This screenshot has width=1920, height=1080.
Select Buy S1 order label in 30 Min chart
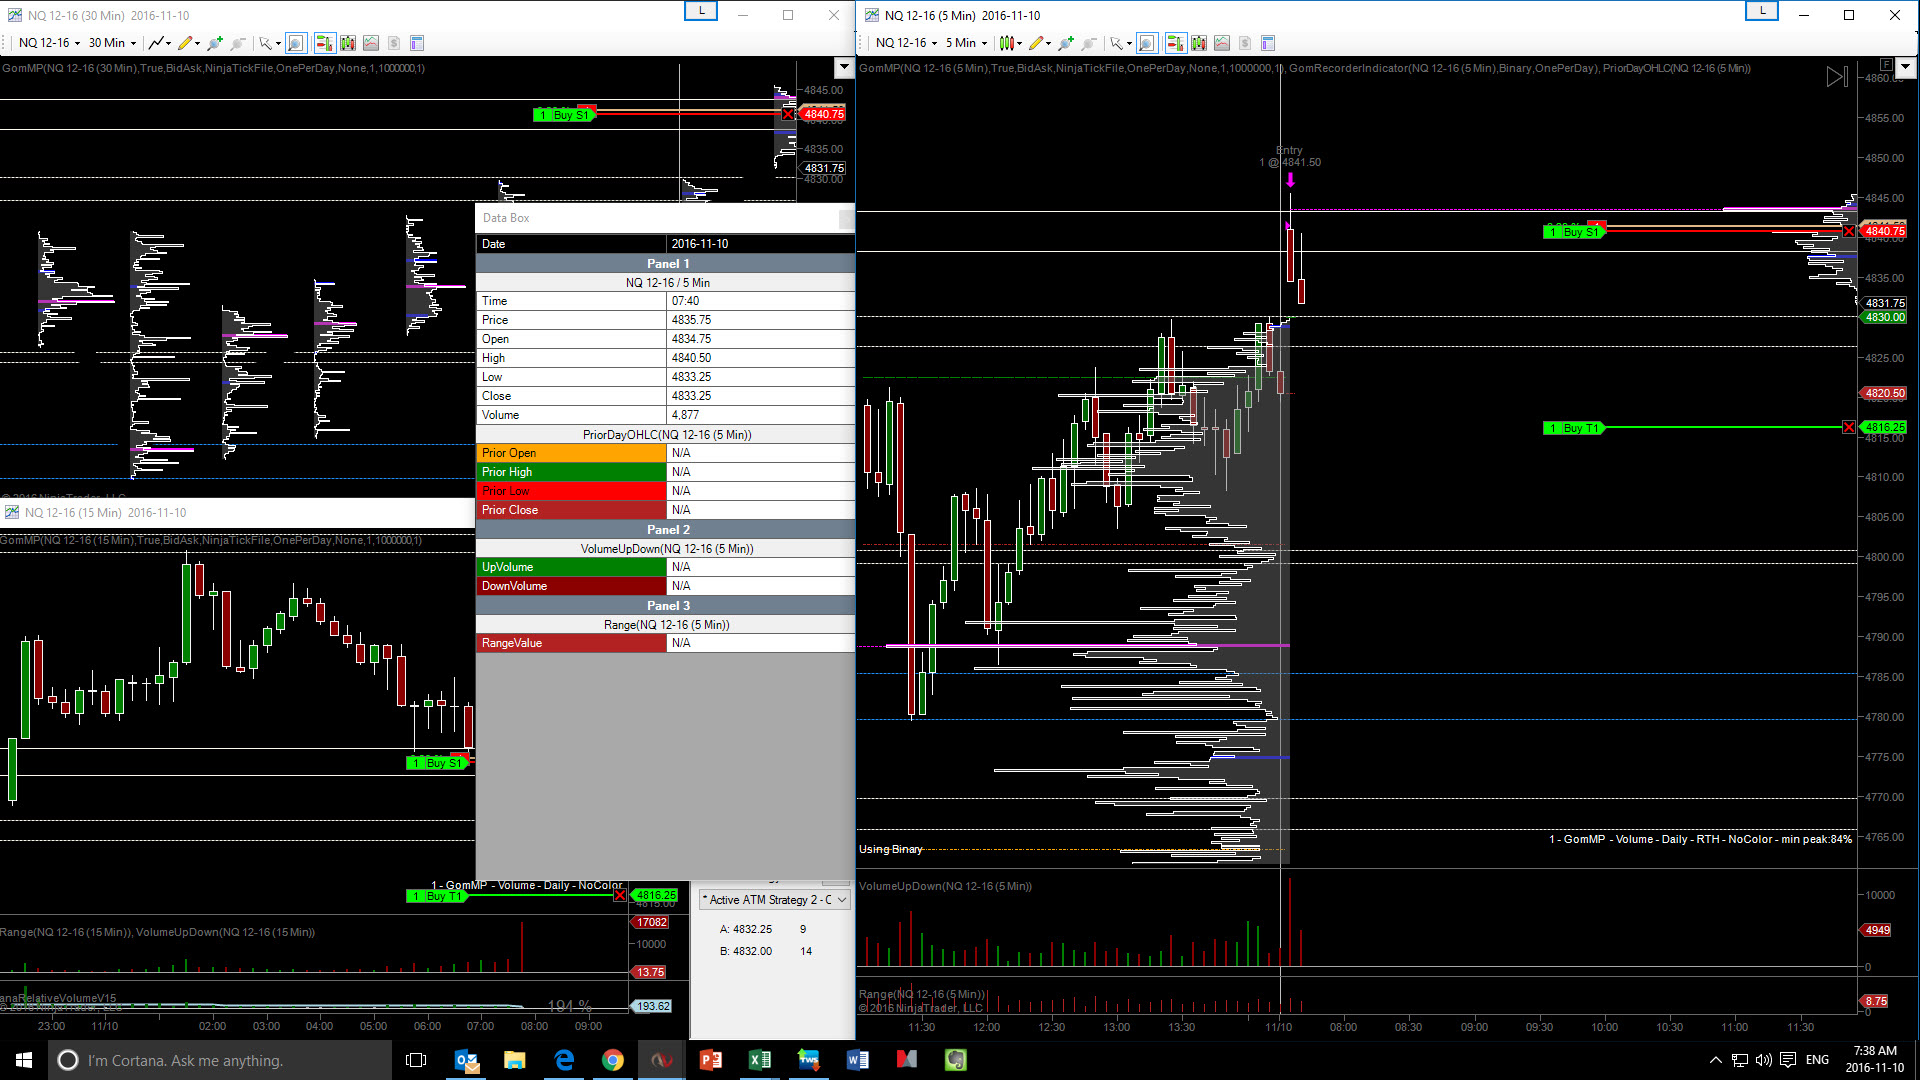pos(564,115)
